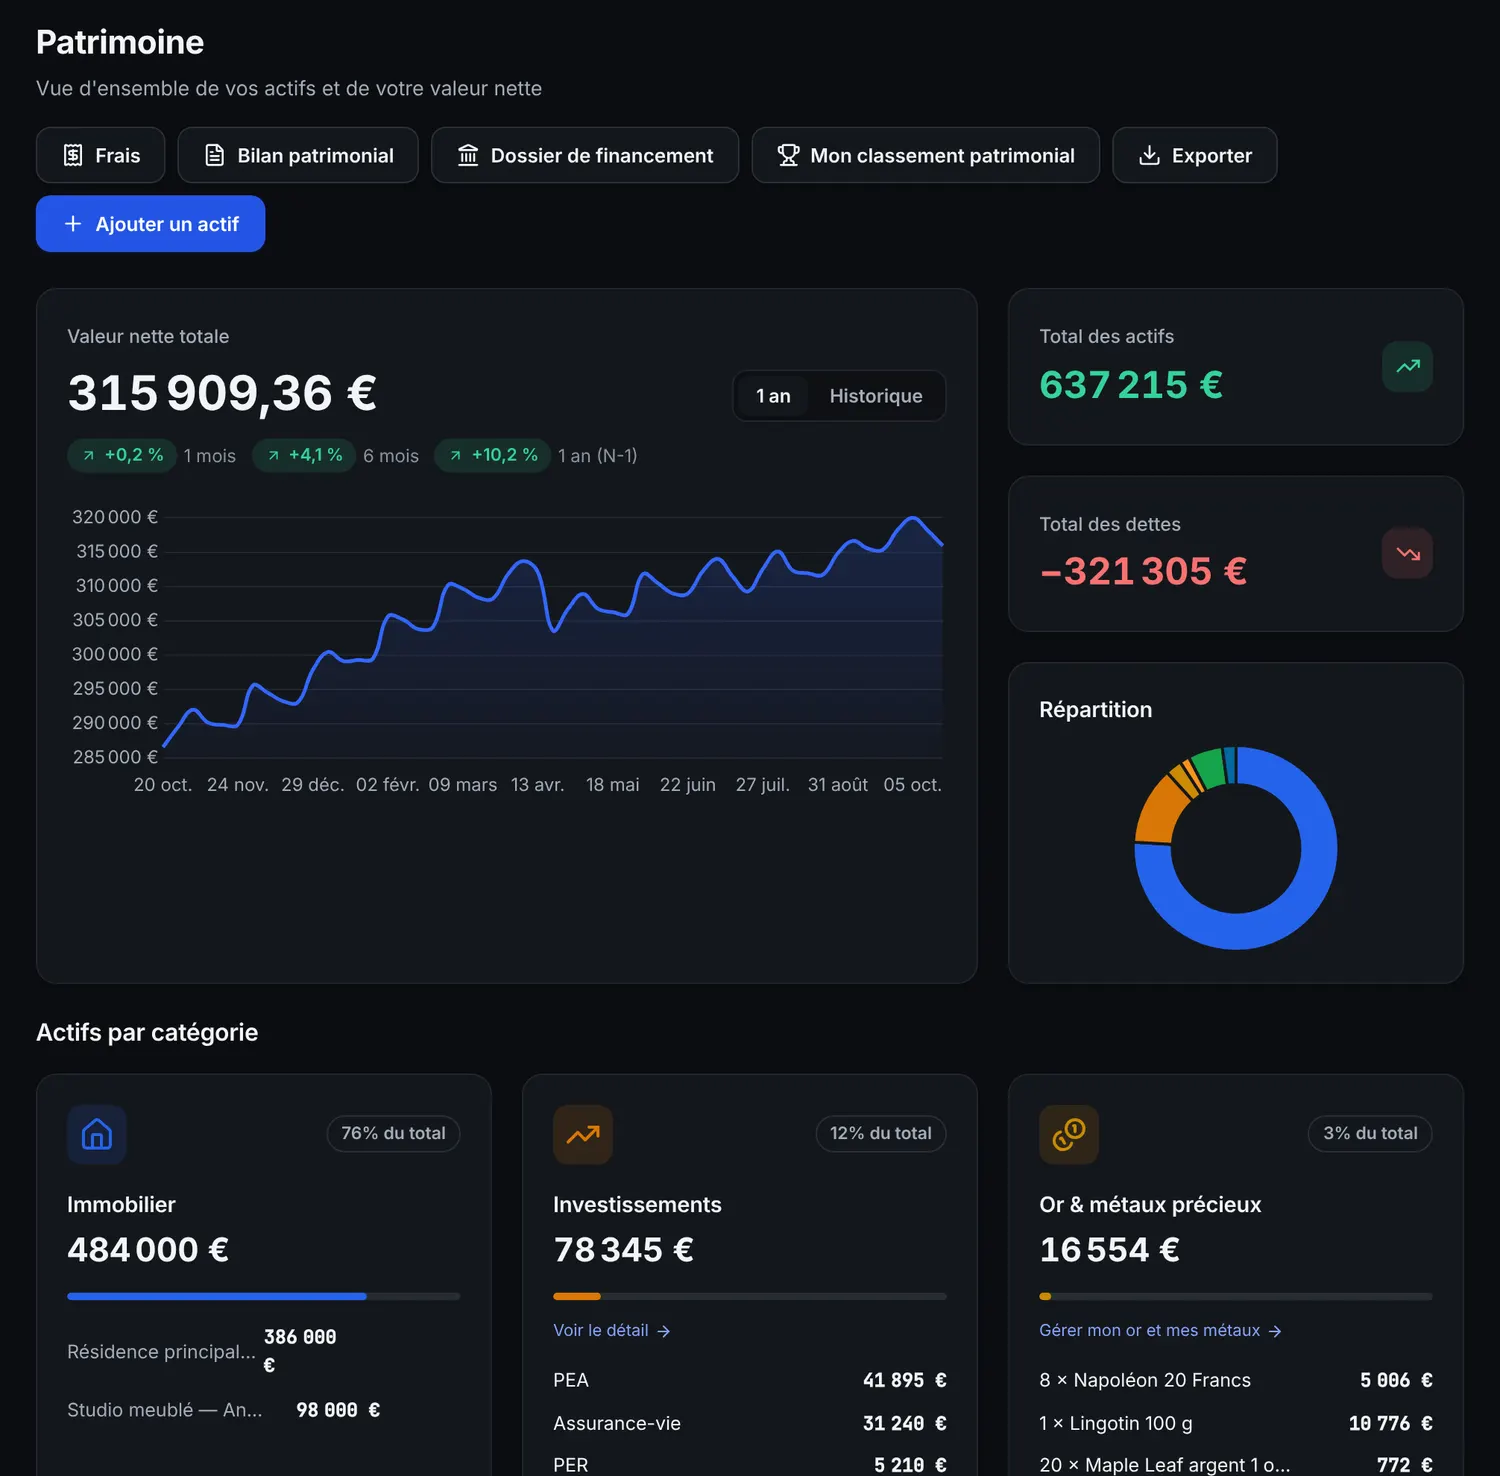
Task: Select the PER investment row
Action: (x=750, y=1464)
